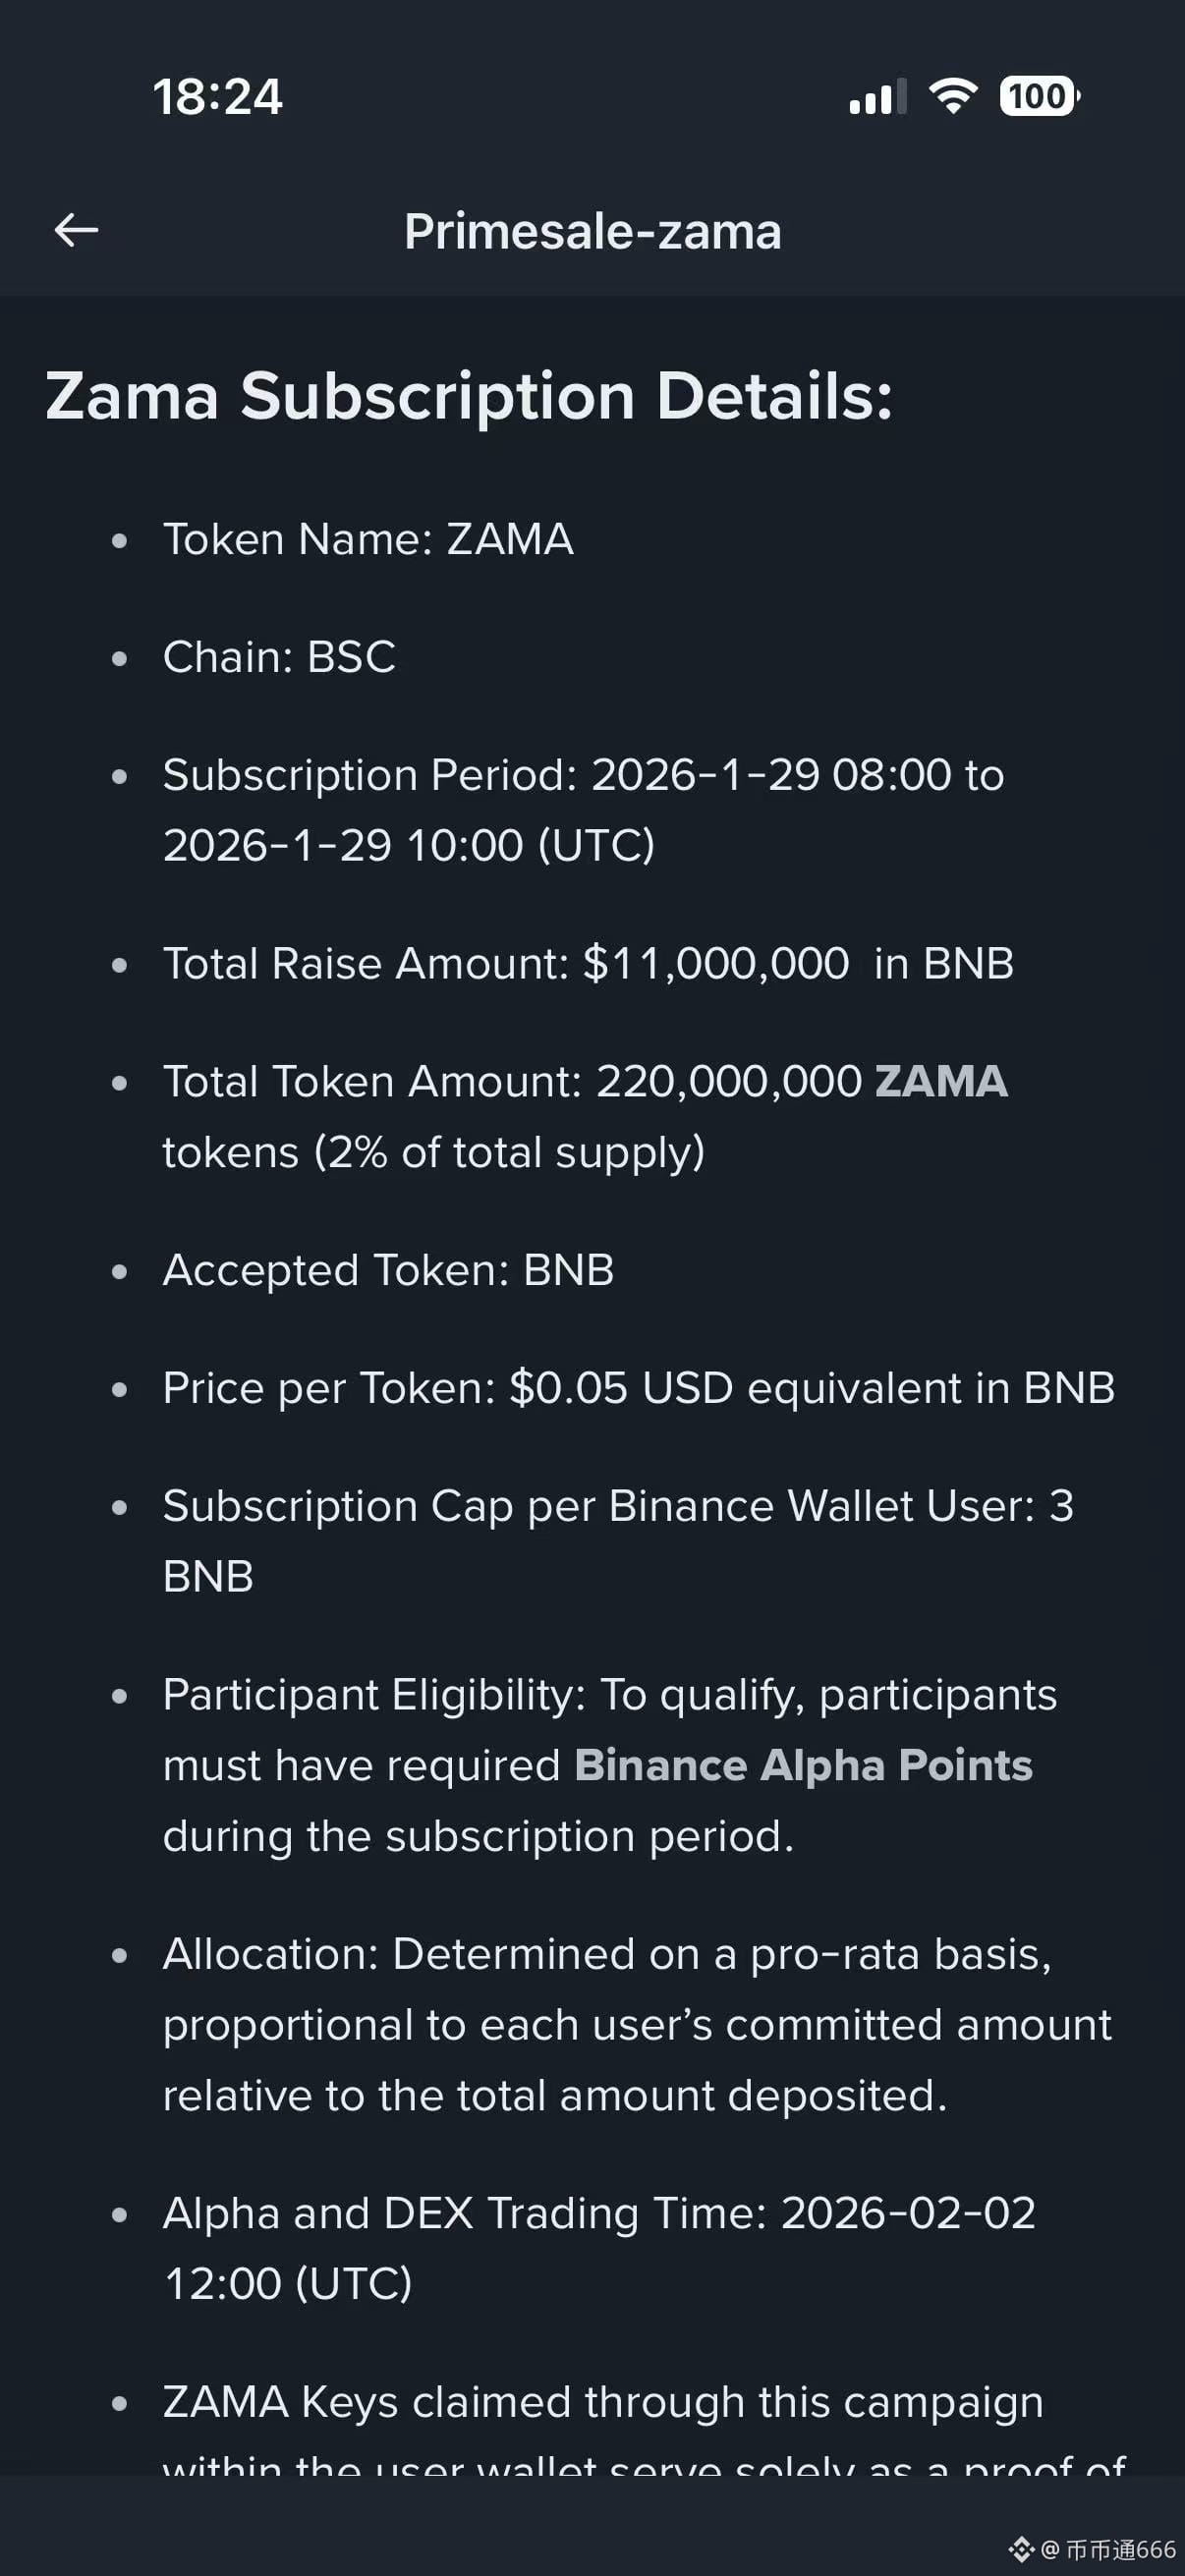Screen dimensions: 1185x2576
Task: Tap the 18:24 clock in status bar
Action: point(217,98)
